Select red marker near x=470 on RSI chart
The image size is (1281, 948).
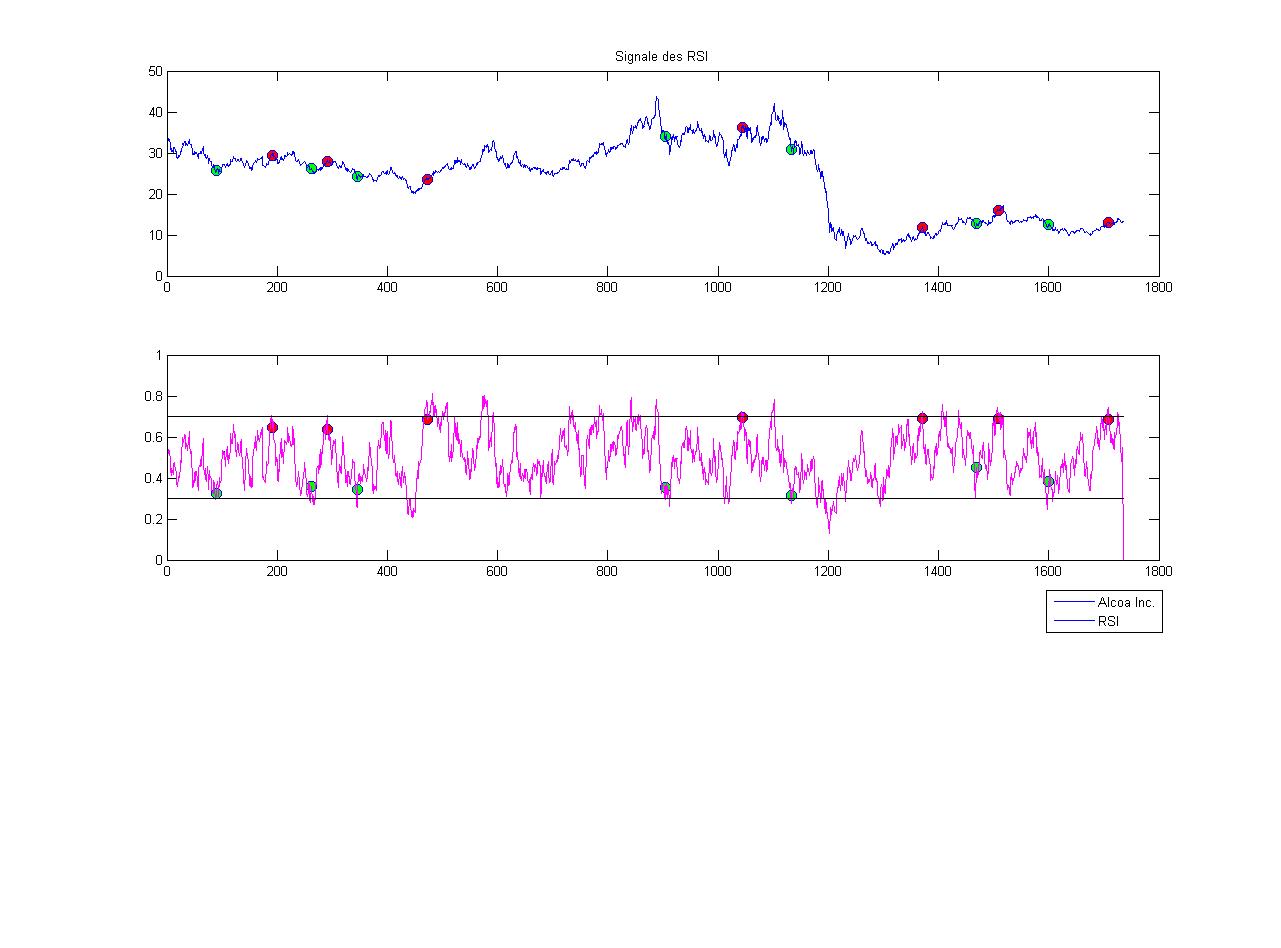pyautogui.click(x=427, y=420)
